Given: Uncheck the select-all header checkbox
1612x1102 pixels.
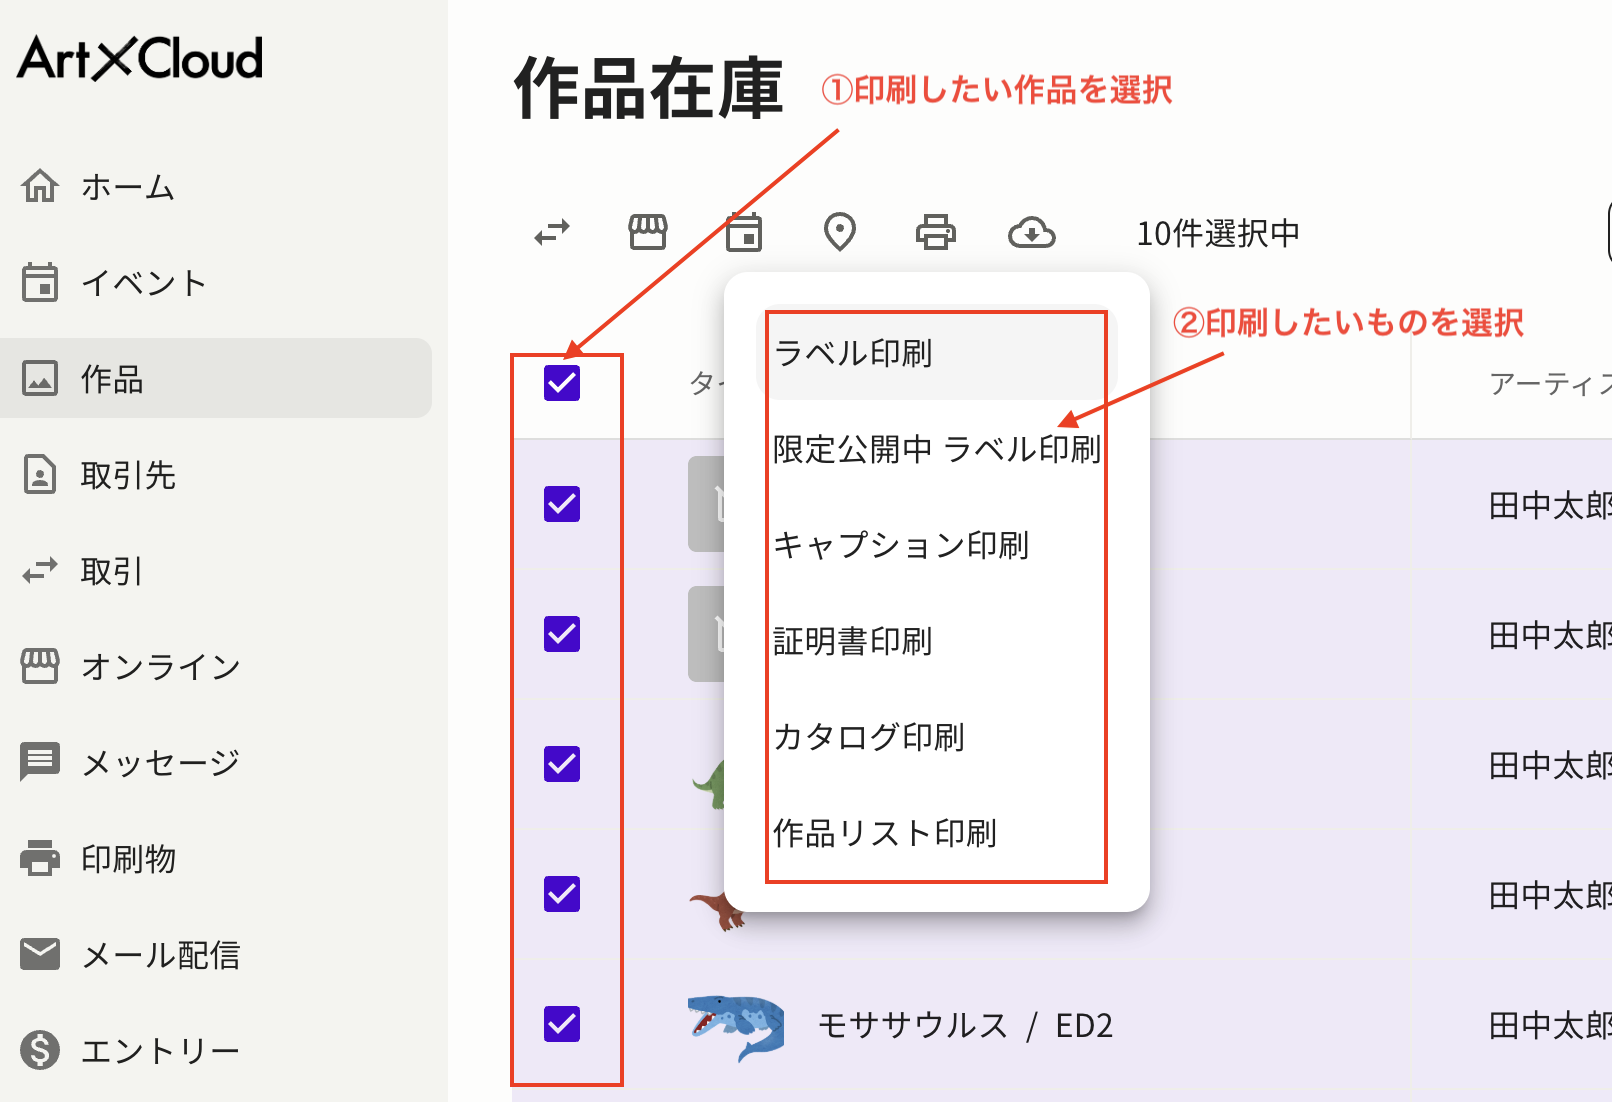Looking at the screenshot, I should tap(562, 385).
